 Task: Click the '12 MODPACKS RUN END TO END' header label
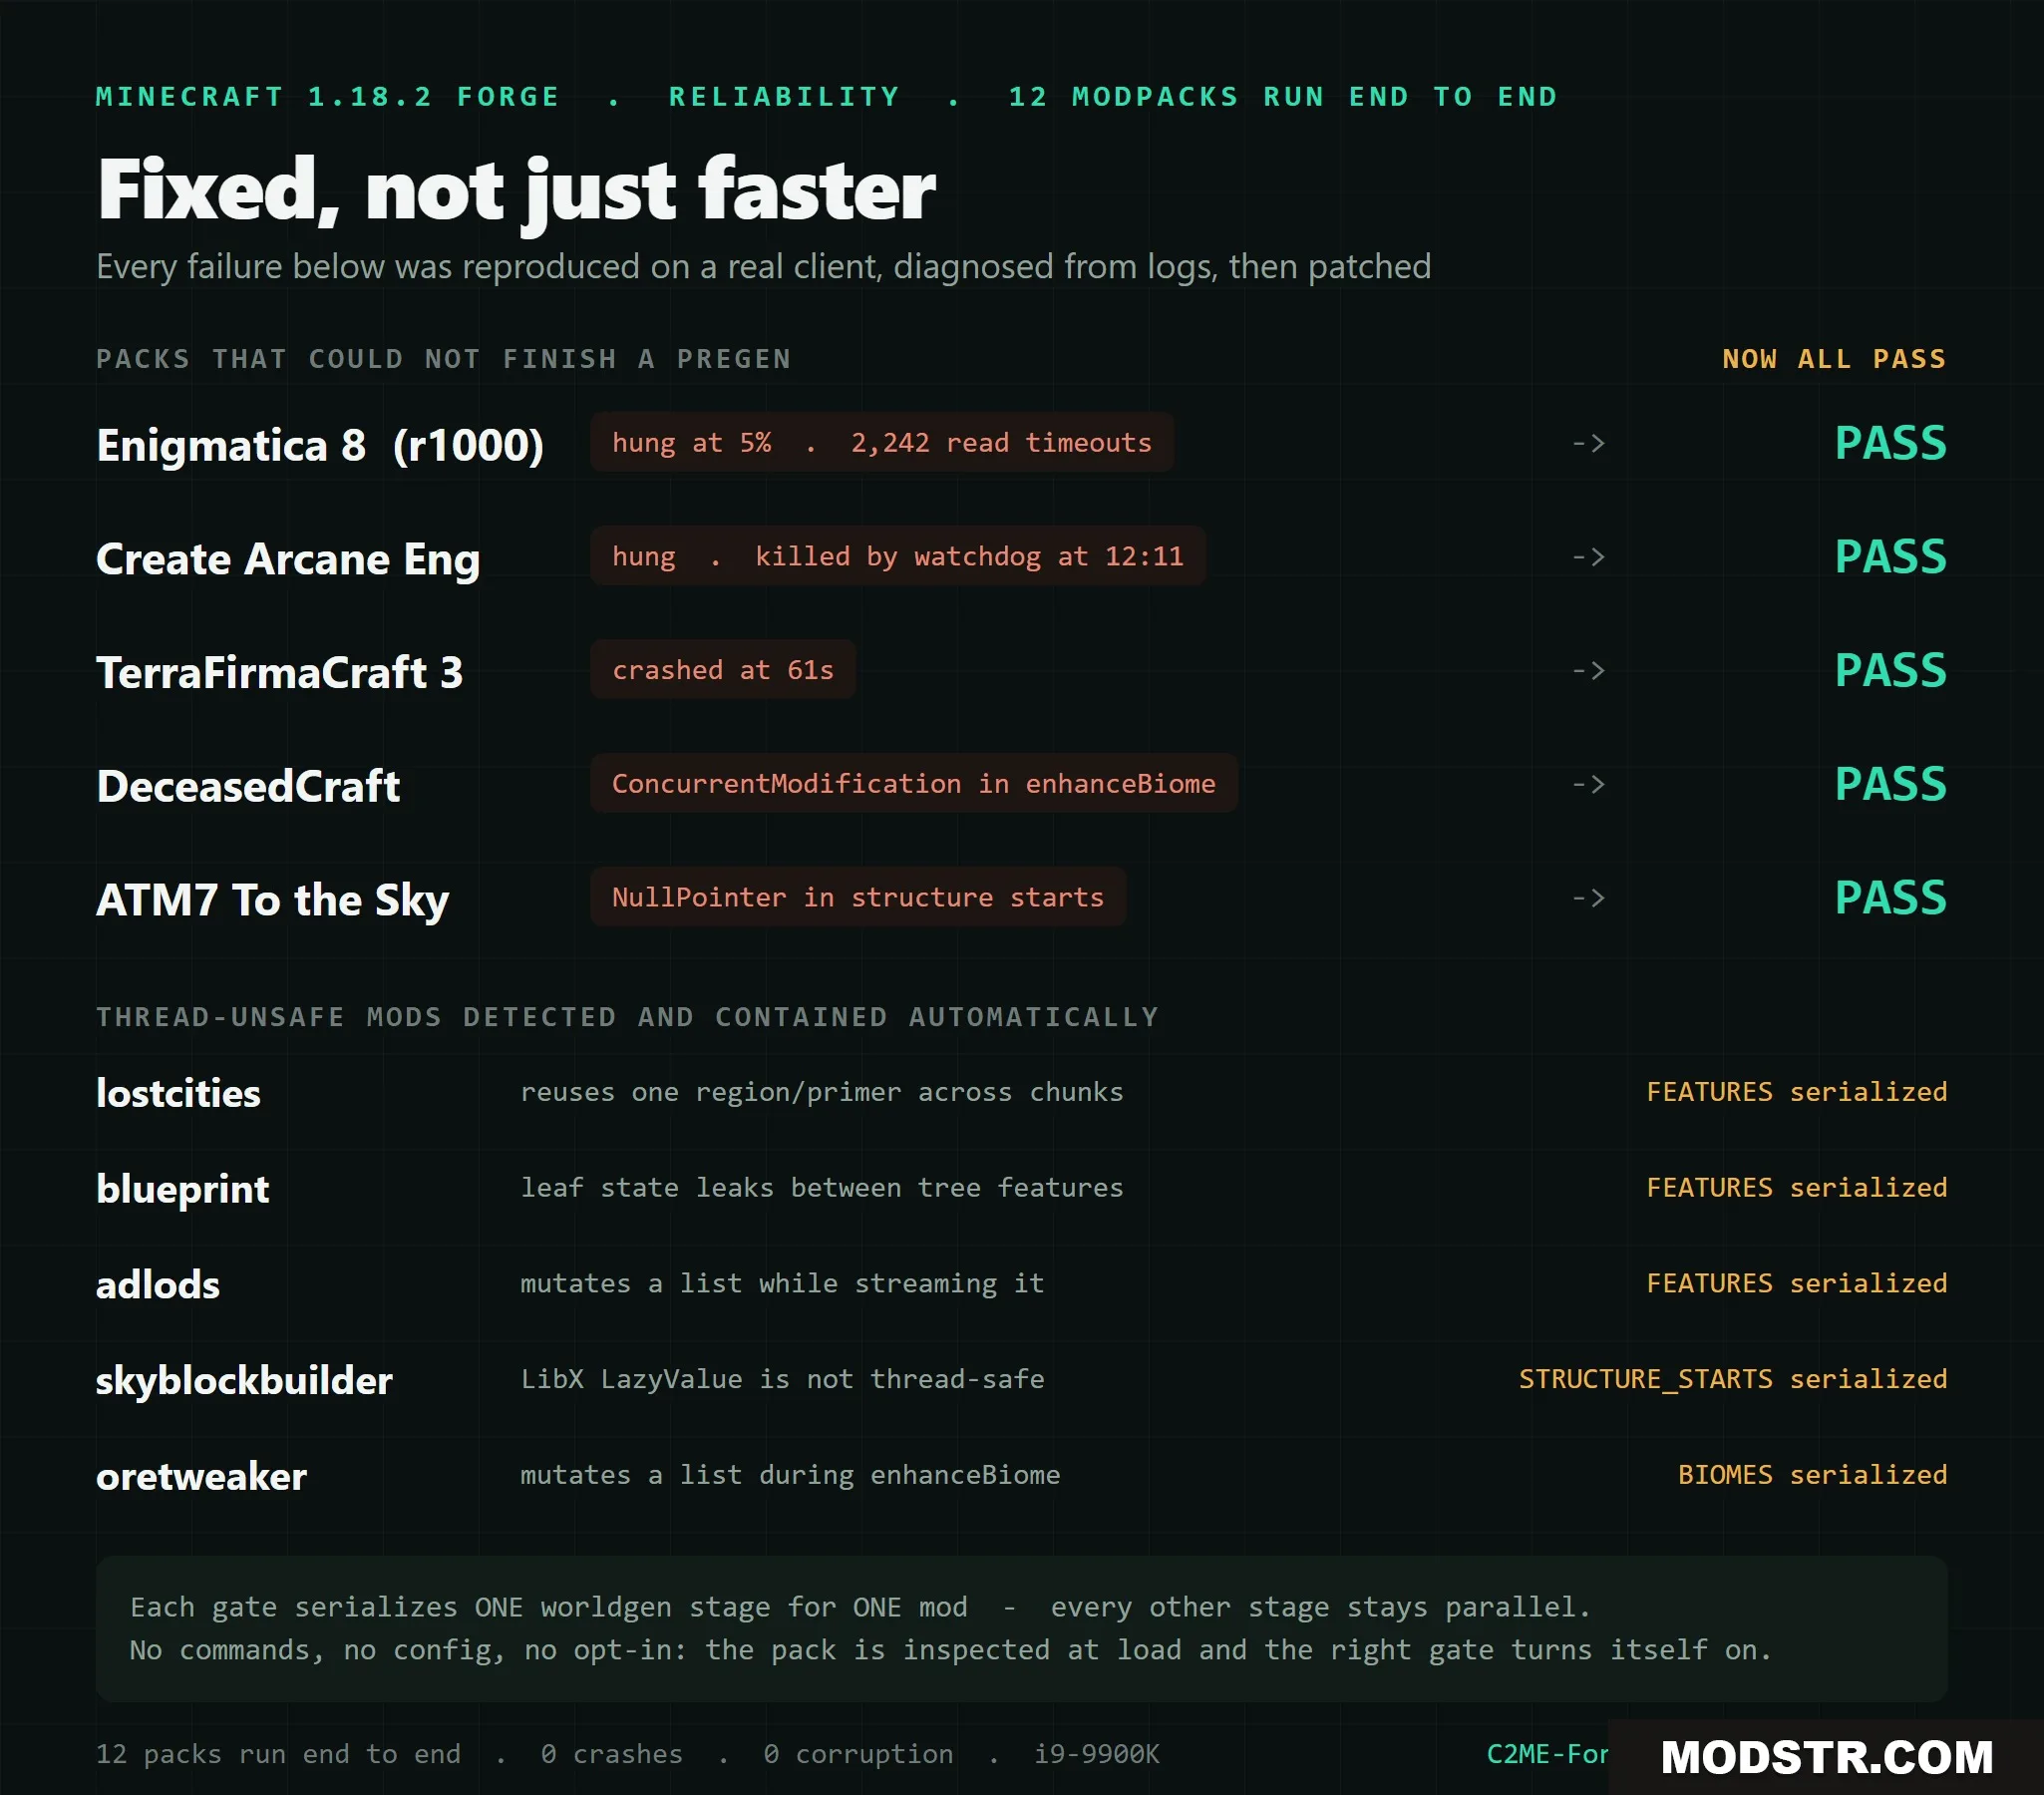(x=1283, y=97)
